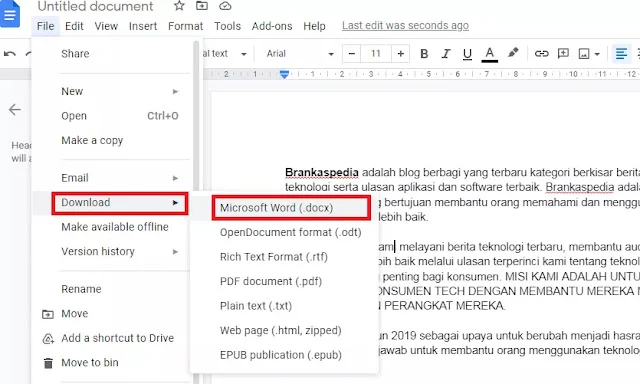Expand the Version history submenu

112,251
